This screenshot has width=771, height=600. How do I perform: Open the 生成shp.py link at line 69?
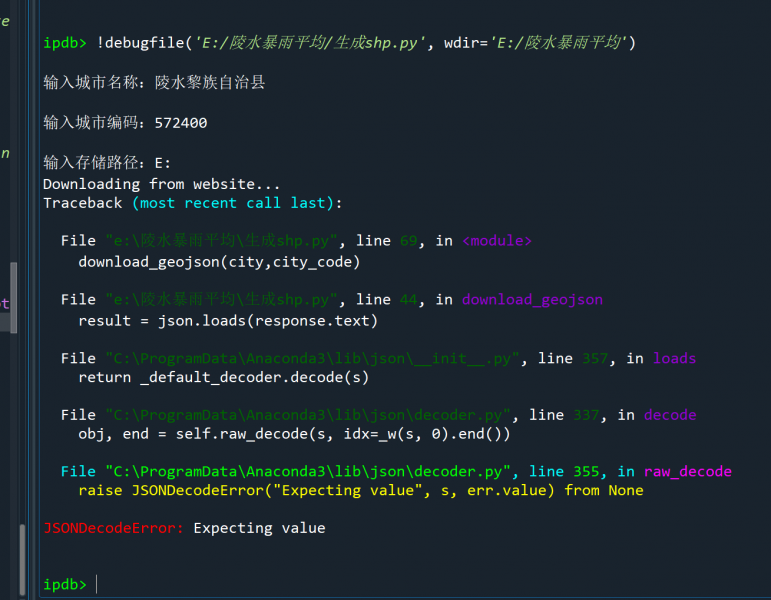pos(222,241)
